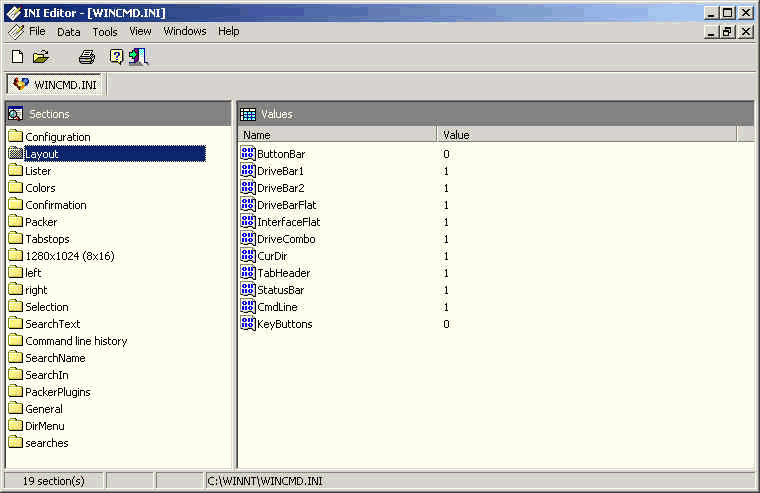Viewport: 760px width, 493px height.
Task: Select the Command line history section
Action: click(x=76, y=341)
